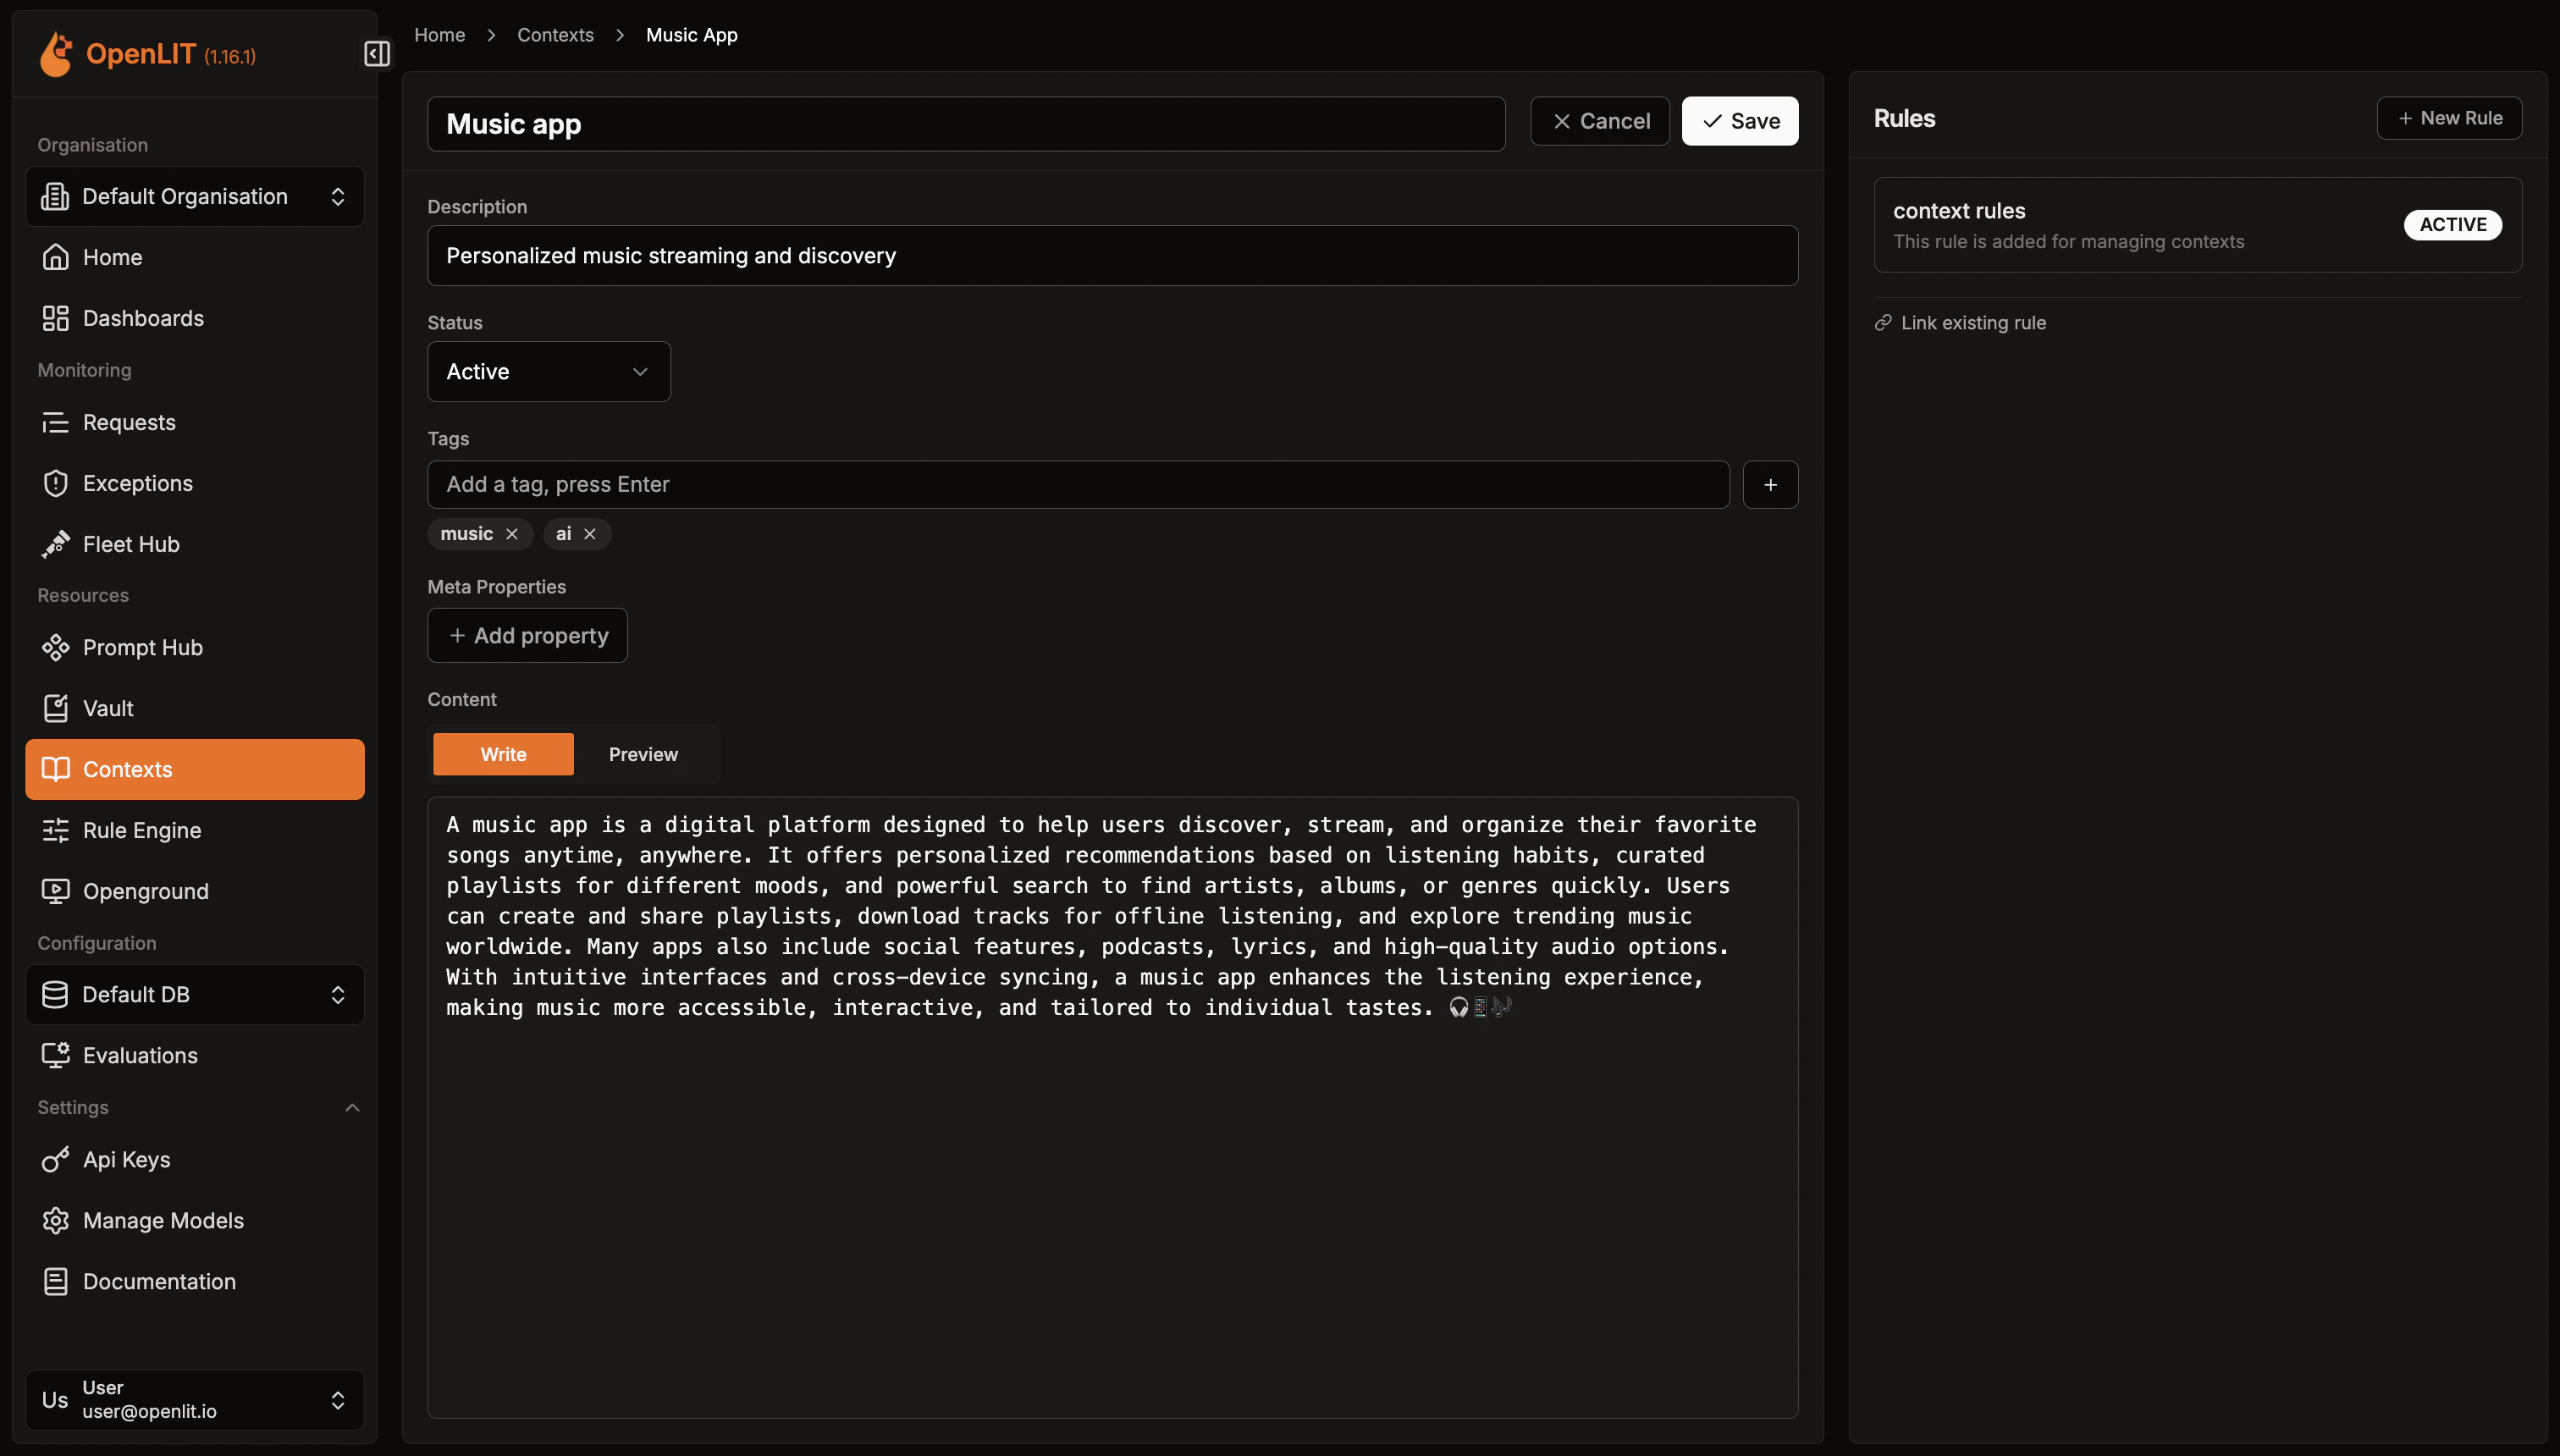
Task: Click the Api Keys icon
Action: [x=56, y=1159]
